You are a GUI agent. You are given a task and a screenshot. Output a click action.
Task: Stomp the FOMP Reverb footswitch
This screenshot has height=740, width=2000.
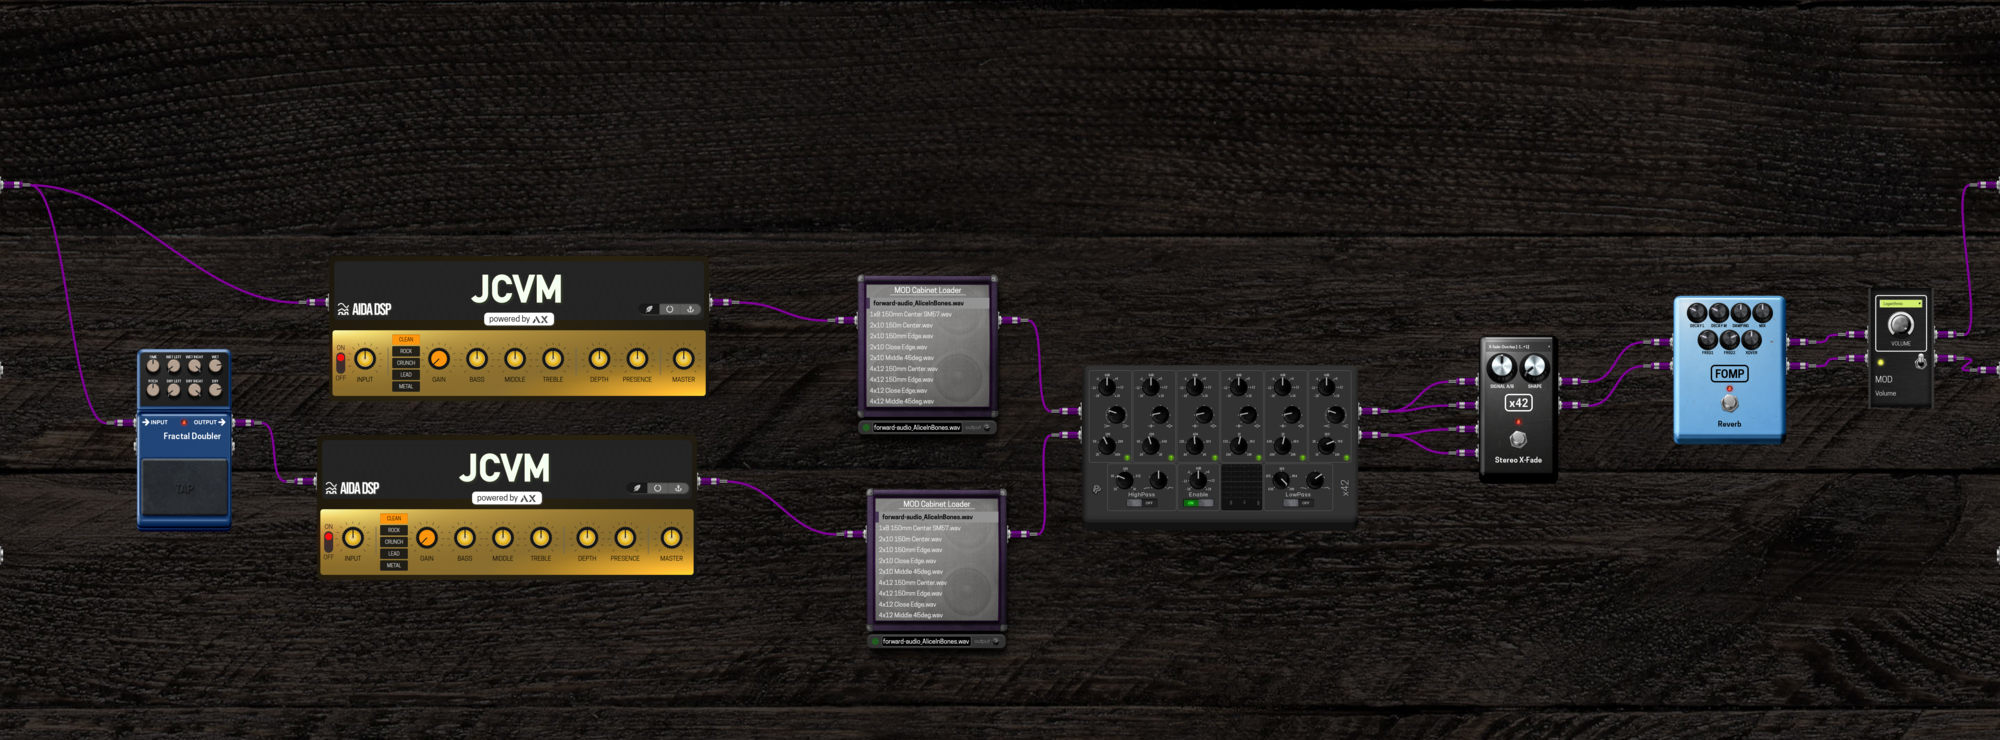pos(1729,404)
